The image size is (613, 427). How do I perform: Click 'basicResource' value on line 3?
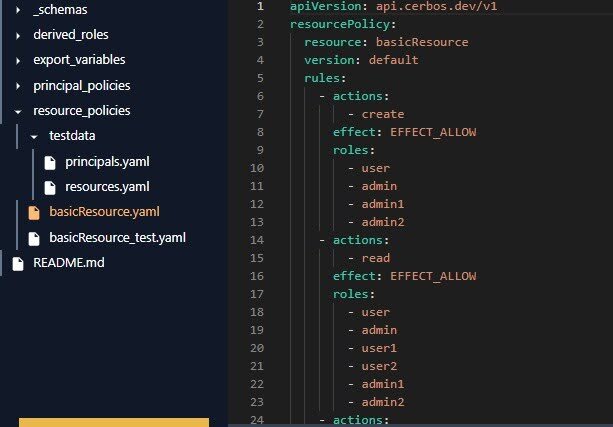(x=422, y=42)
